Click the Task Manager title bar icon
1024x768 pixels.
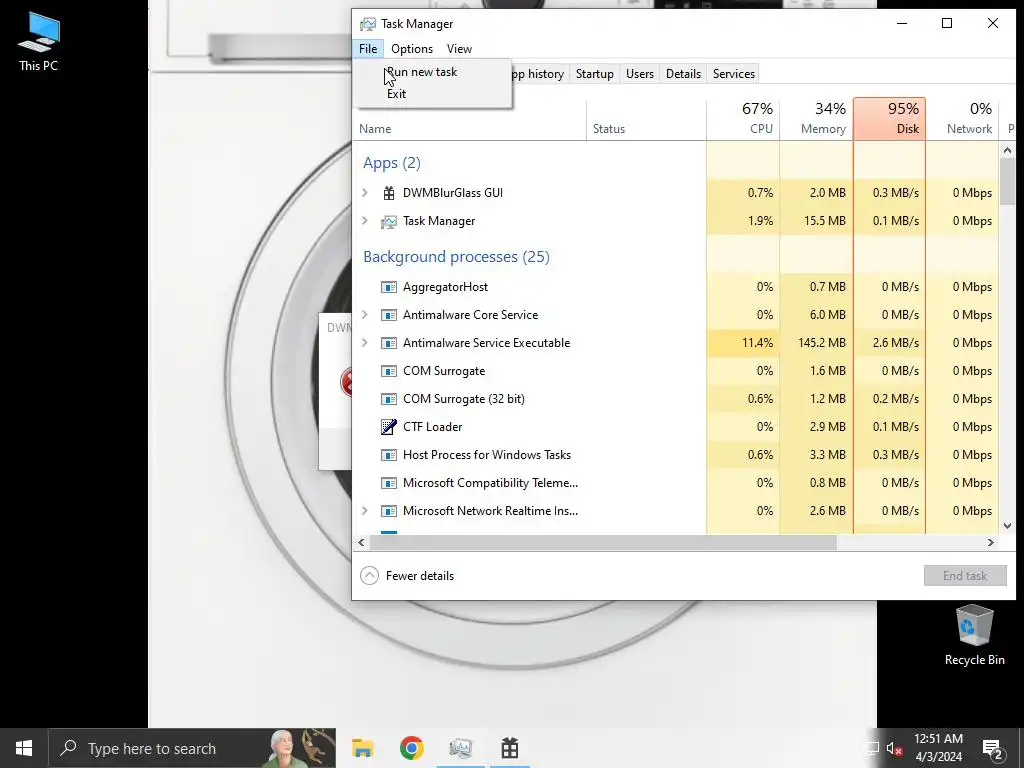[368, 24]
